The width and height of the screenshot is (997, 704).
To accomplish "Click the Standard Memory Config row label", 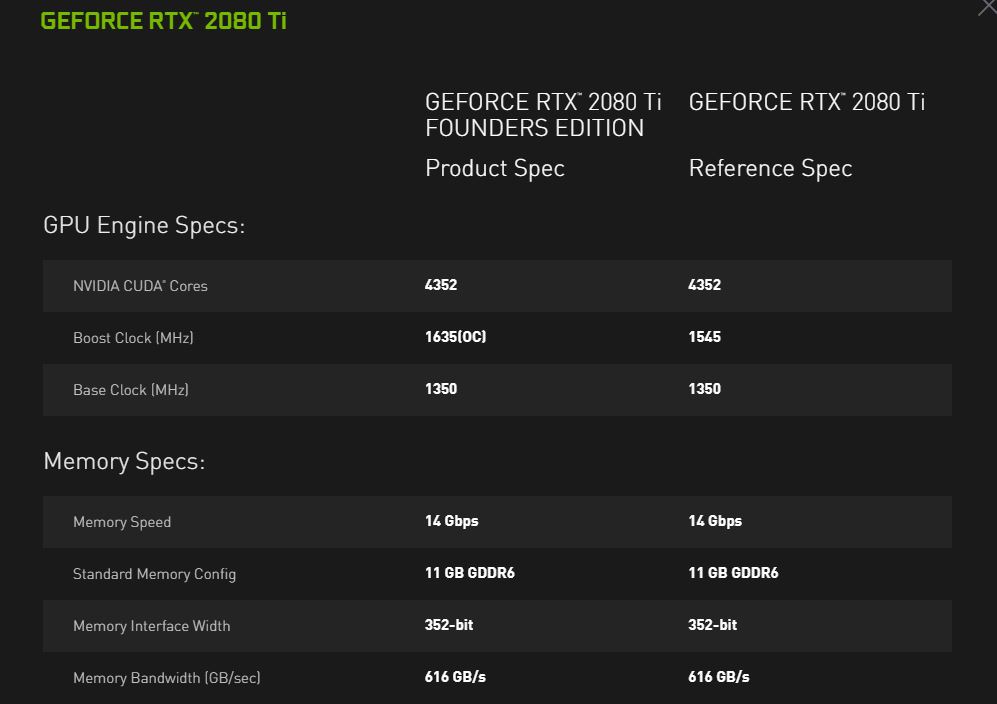I will tap(154, 574).
